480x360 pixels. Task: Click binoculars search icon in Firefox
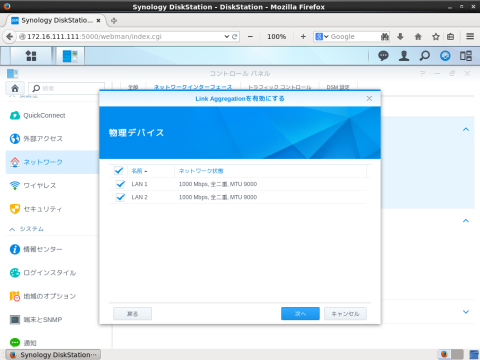(x=385, y=37)
